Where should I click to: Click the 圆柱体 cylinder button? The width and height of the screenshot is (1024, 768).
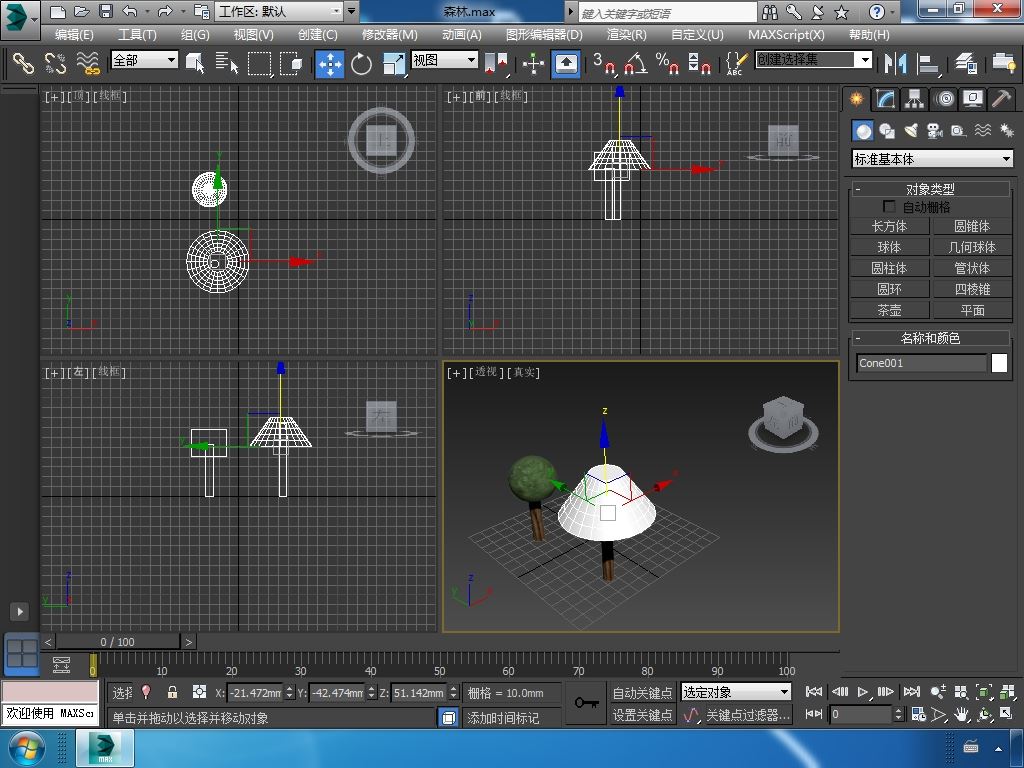tap(889, 268)
